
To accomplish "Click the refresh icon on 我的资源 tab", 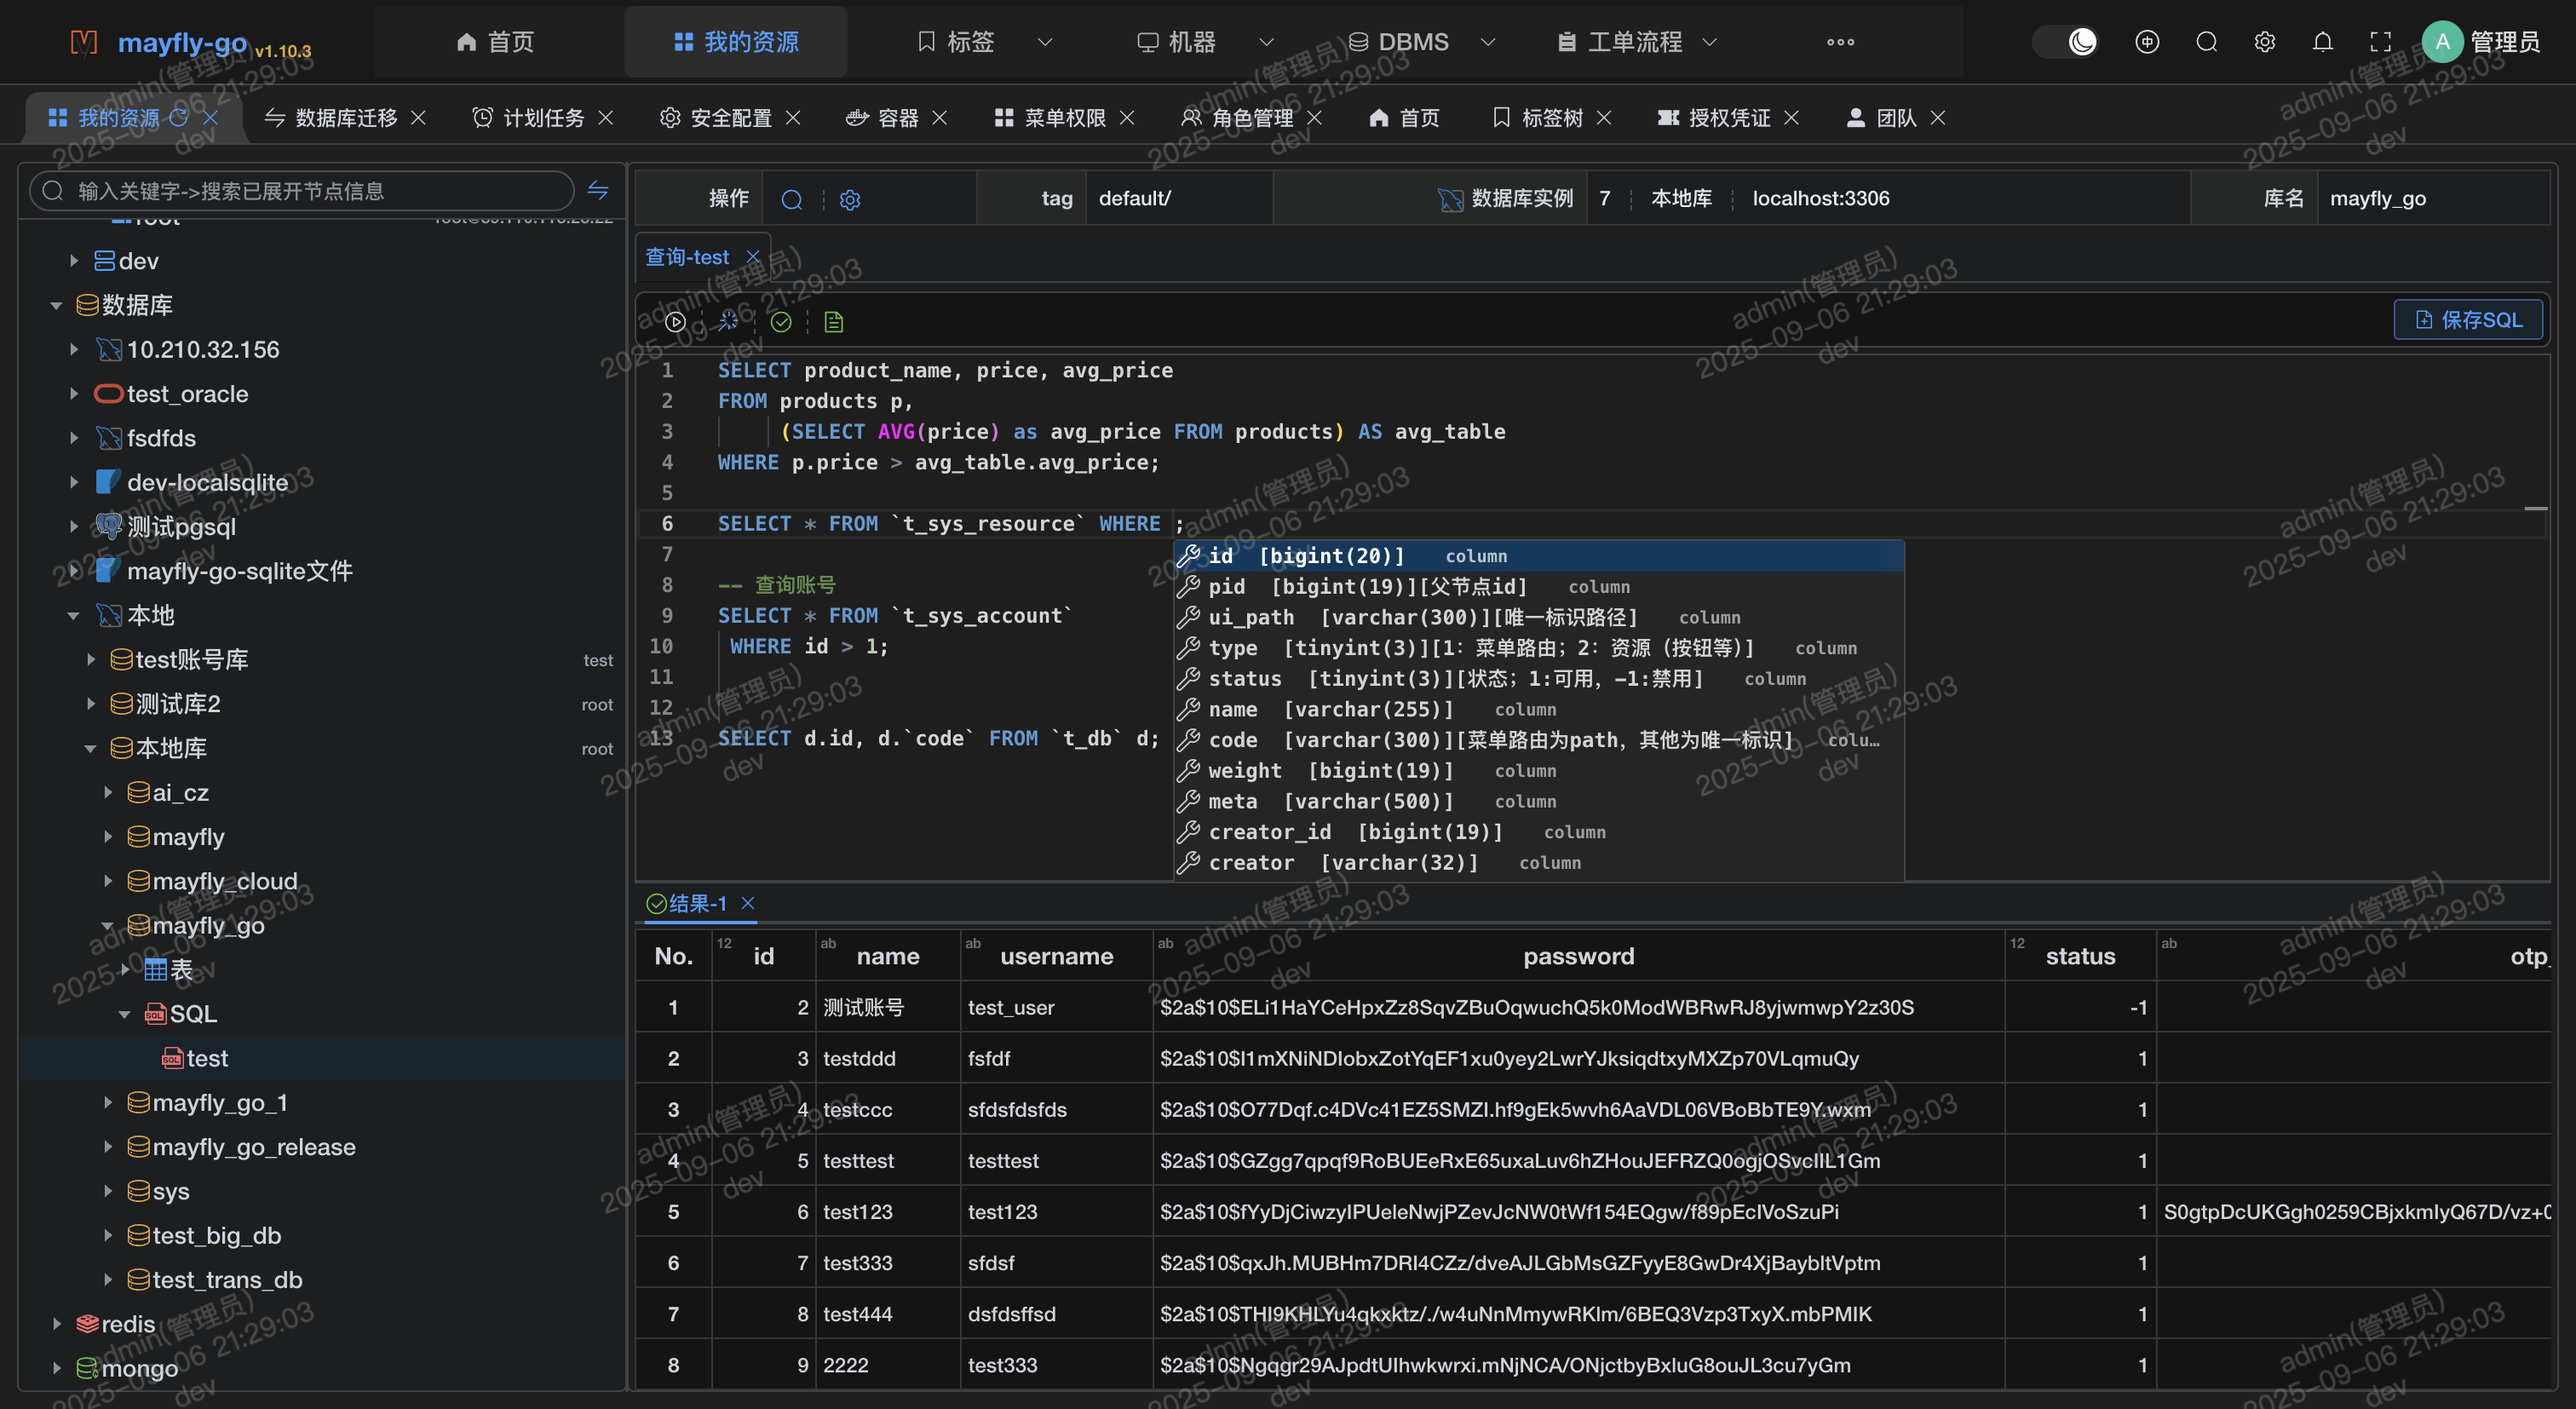I will 179,118.
